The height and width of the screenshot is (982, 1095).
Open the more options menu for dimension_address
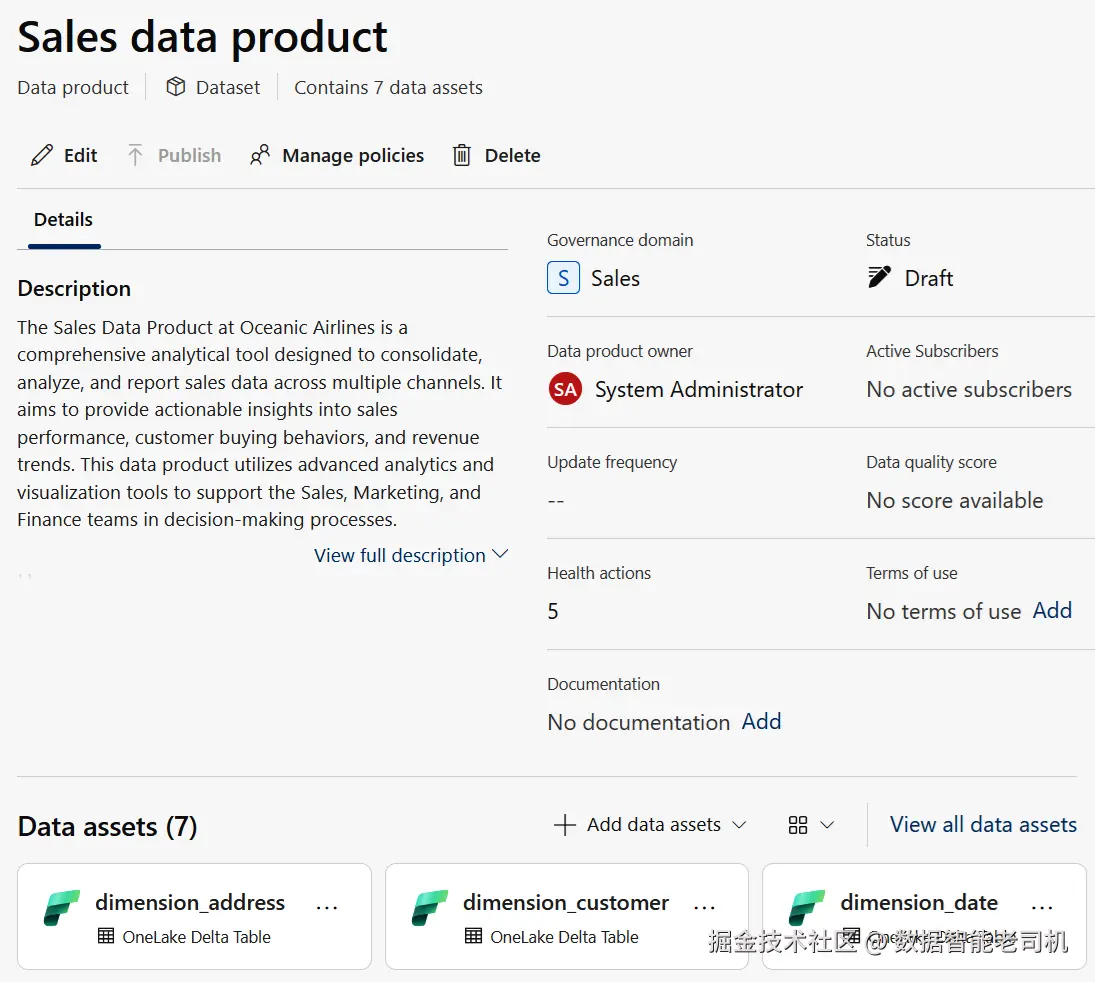click(327, 907)
